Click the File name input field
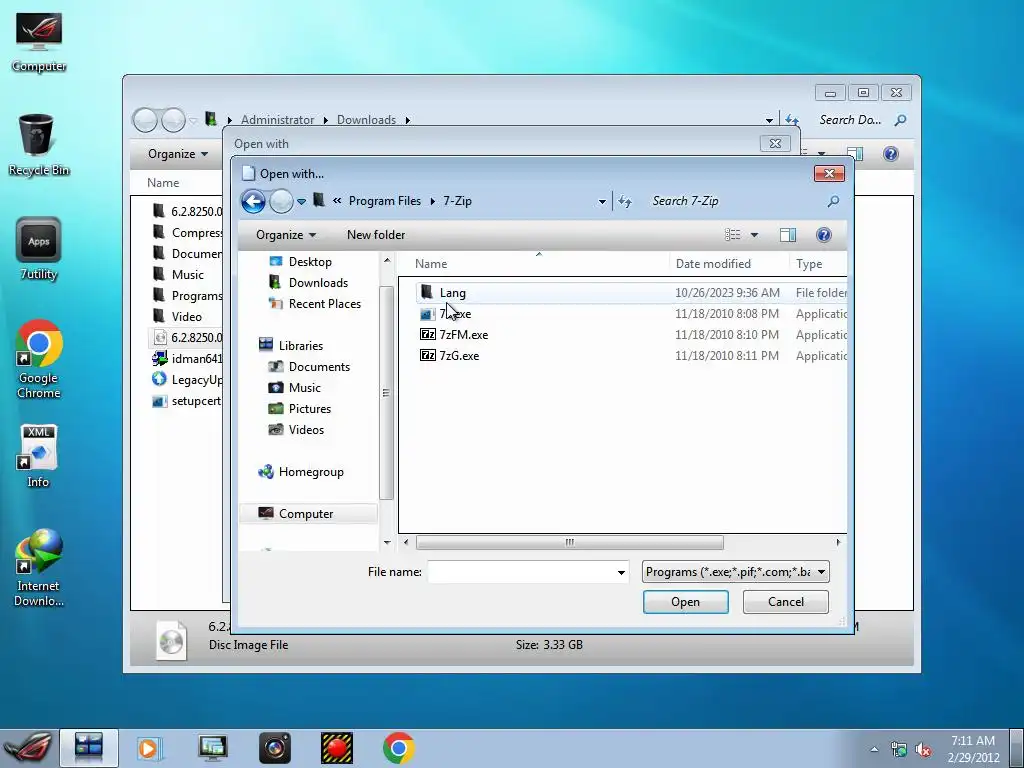Screen dimensions: 1024x768 pyautogui.click(x=520, y=572)
